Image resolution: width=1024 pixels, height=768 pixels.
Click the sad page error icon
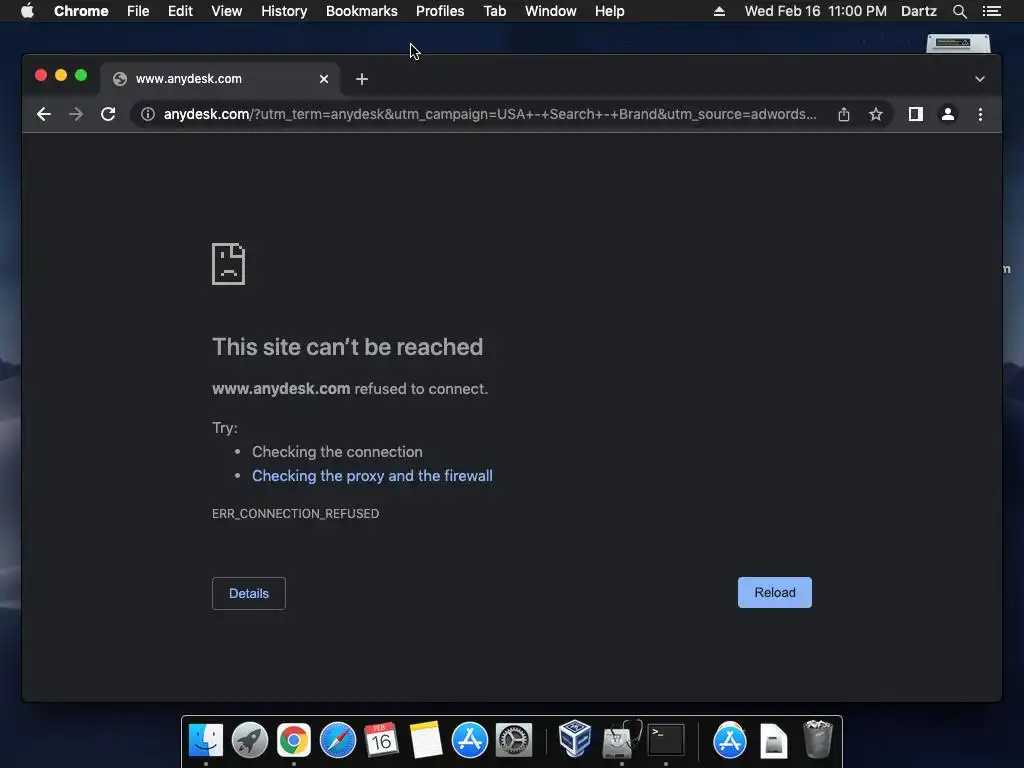pyautogui.click(x=229, y=264)
